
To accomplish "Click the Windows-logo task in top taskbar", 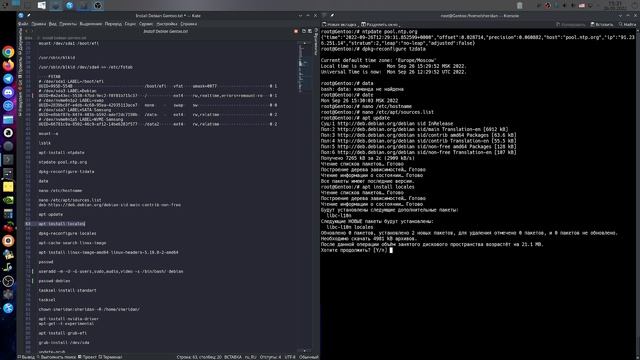I will click(x=42, y=5).
